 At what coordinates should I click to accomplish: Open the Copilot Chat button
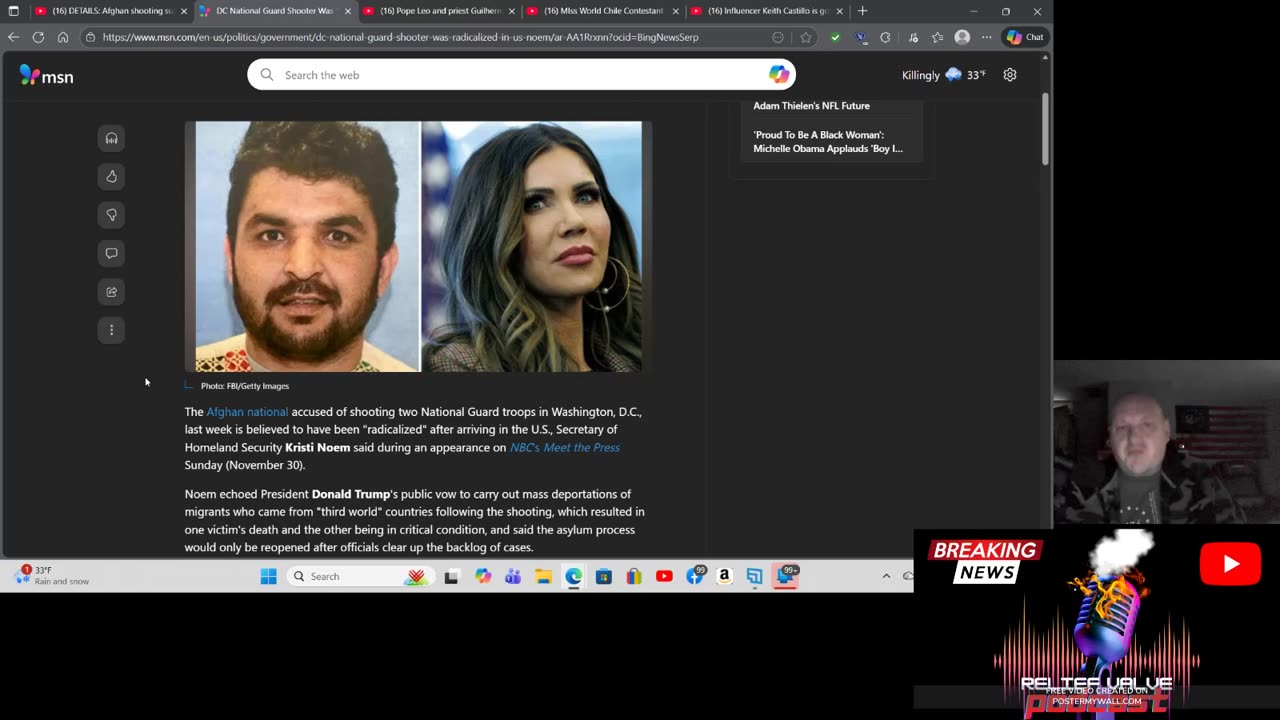1026,37
